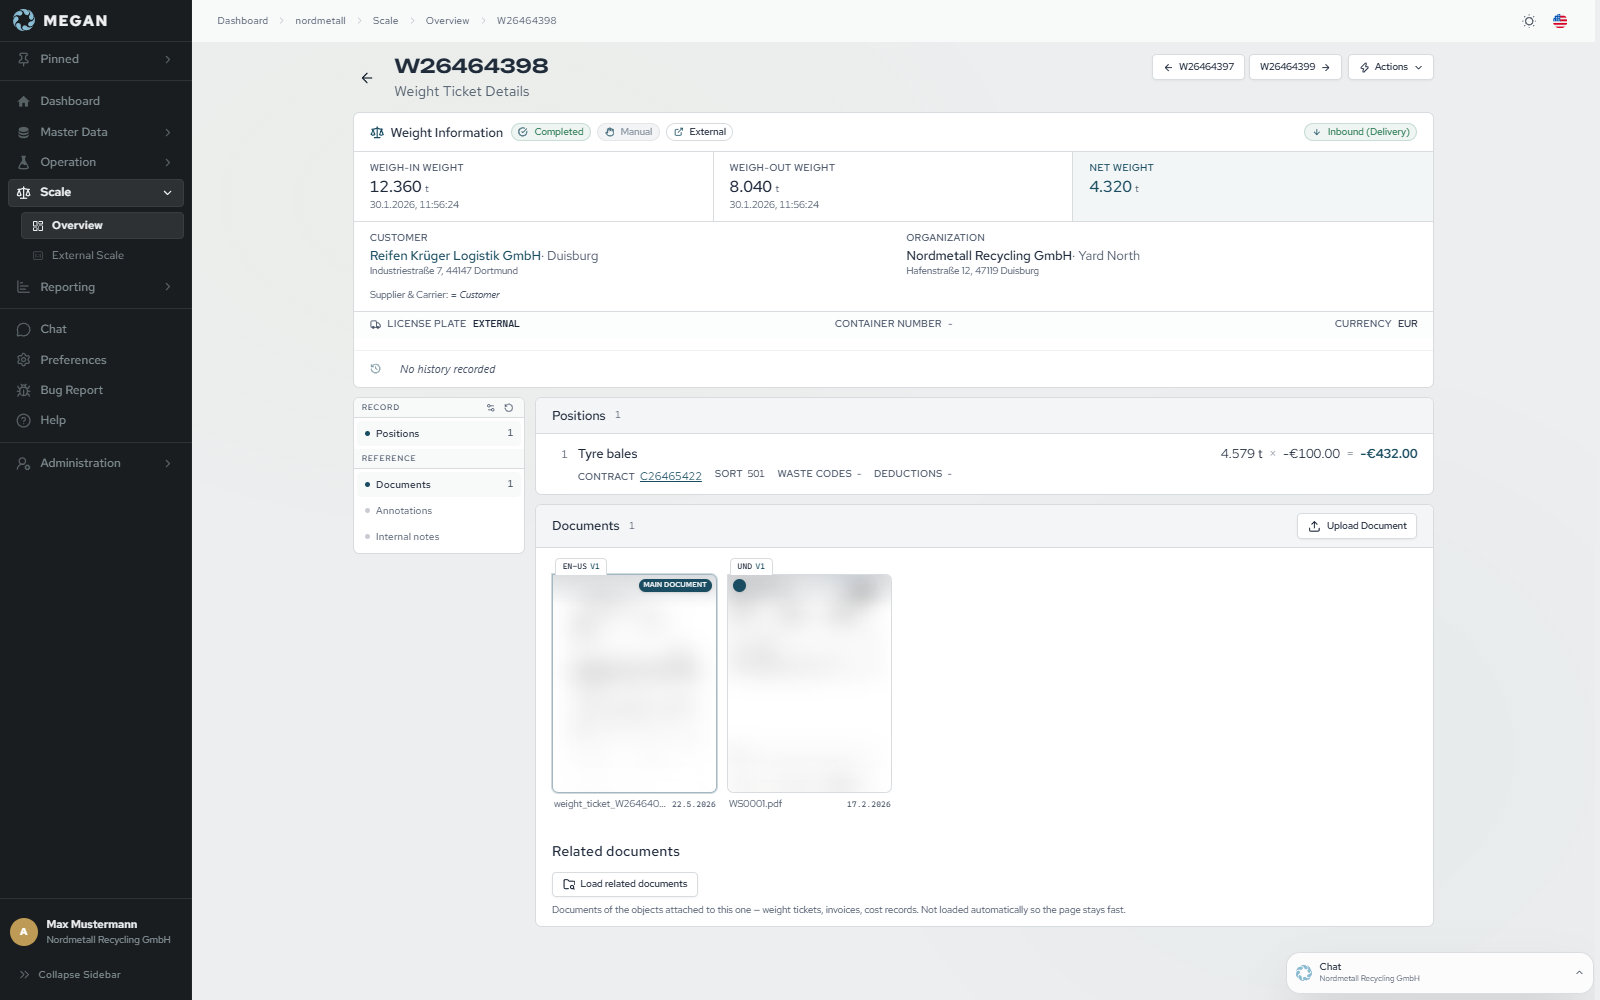Open the Actions dropdown
Viewport: 1600px width, 1000px height.
tap(1391, 67)
